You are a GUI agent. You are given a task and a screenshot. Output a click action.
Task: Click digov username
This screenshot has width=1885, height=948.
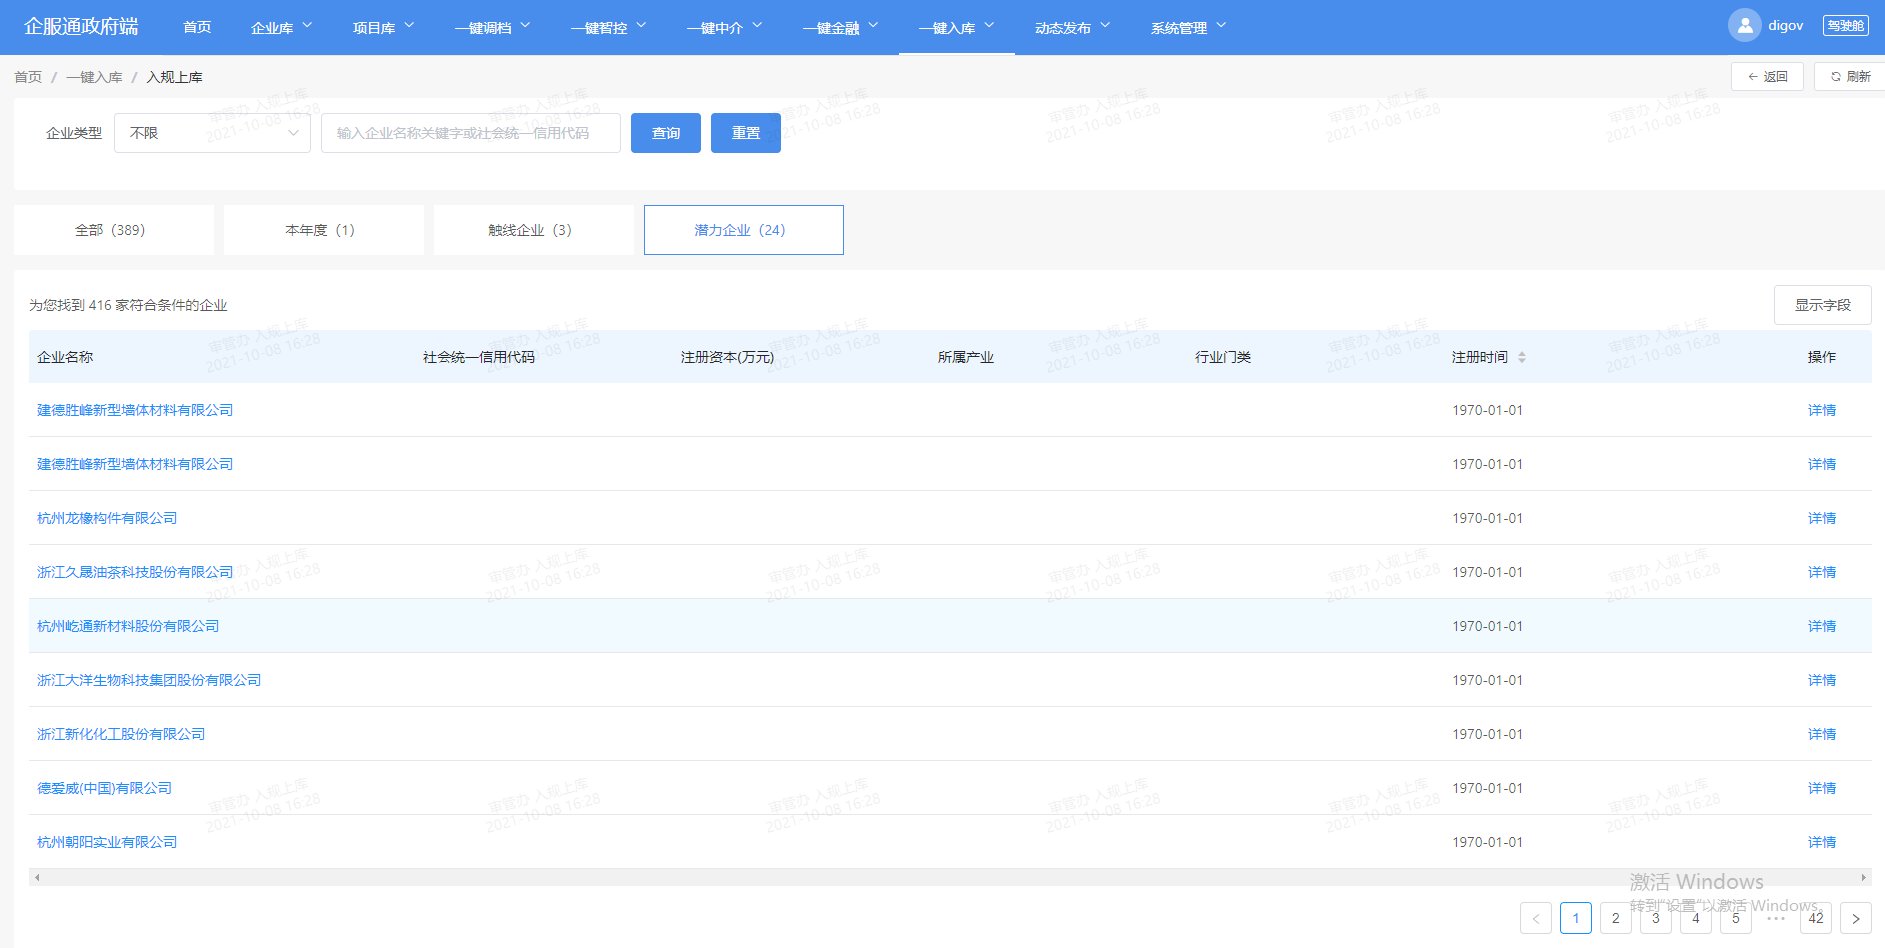1785,26
